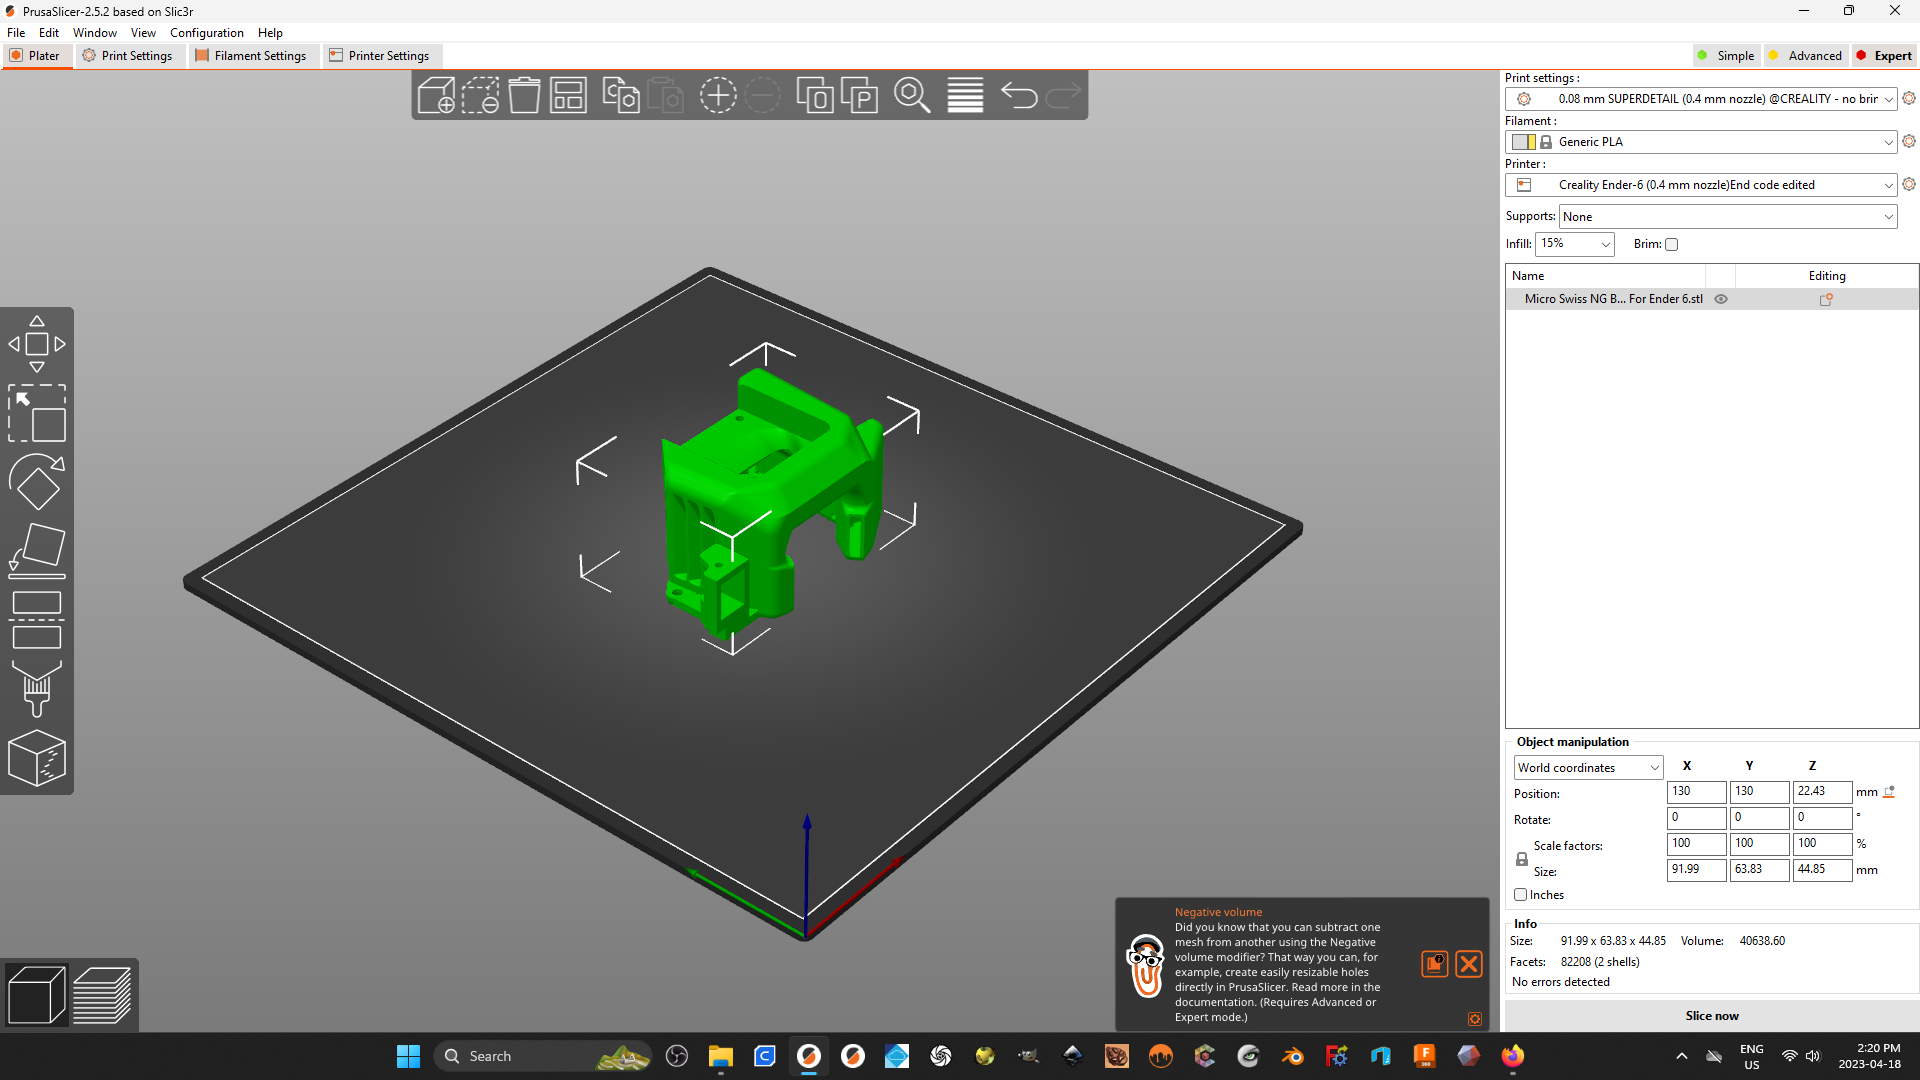Click the Add instance plus icon
The image size is (1920, 1080).
pyautogui.click(x=717, y=96)
